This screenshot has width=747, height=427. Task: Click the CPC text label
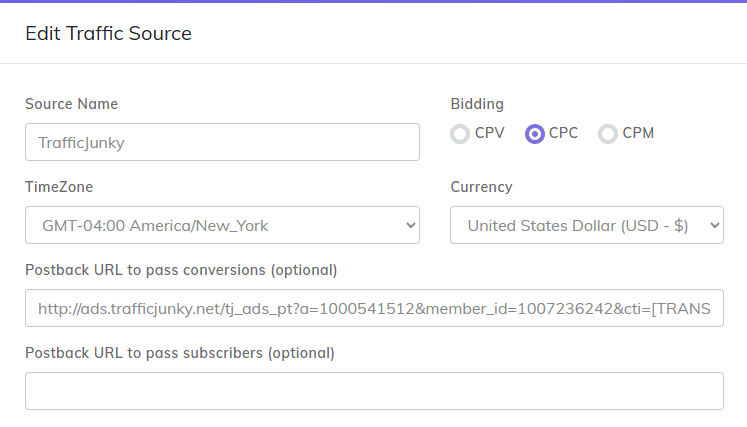pos(563,133)
